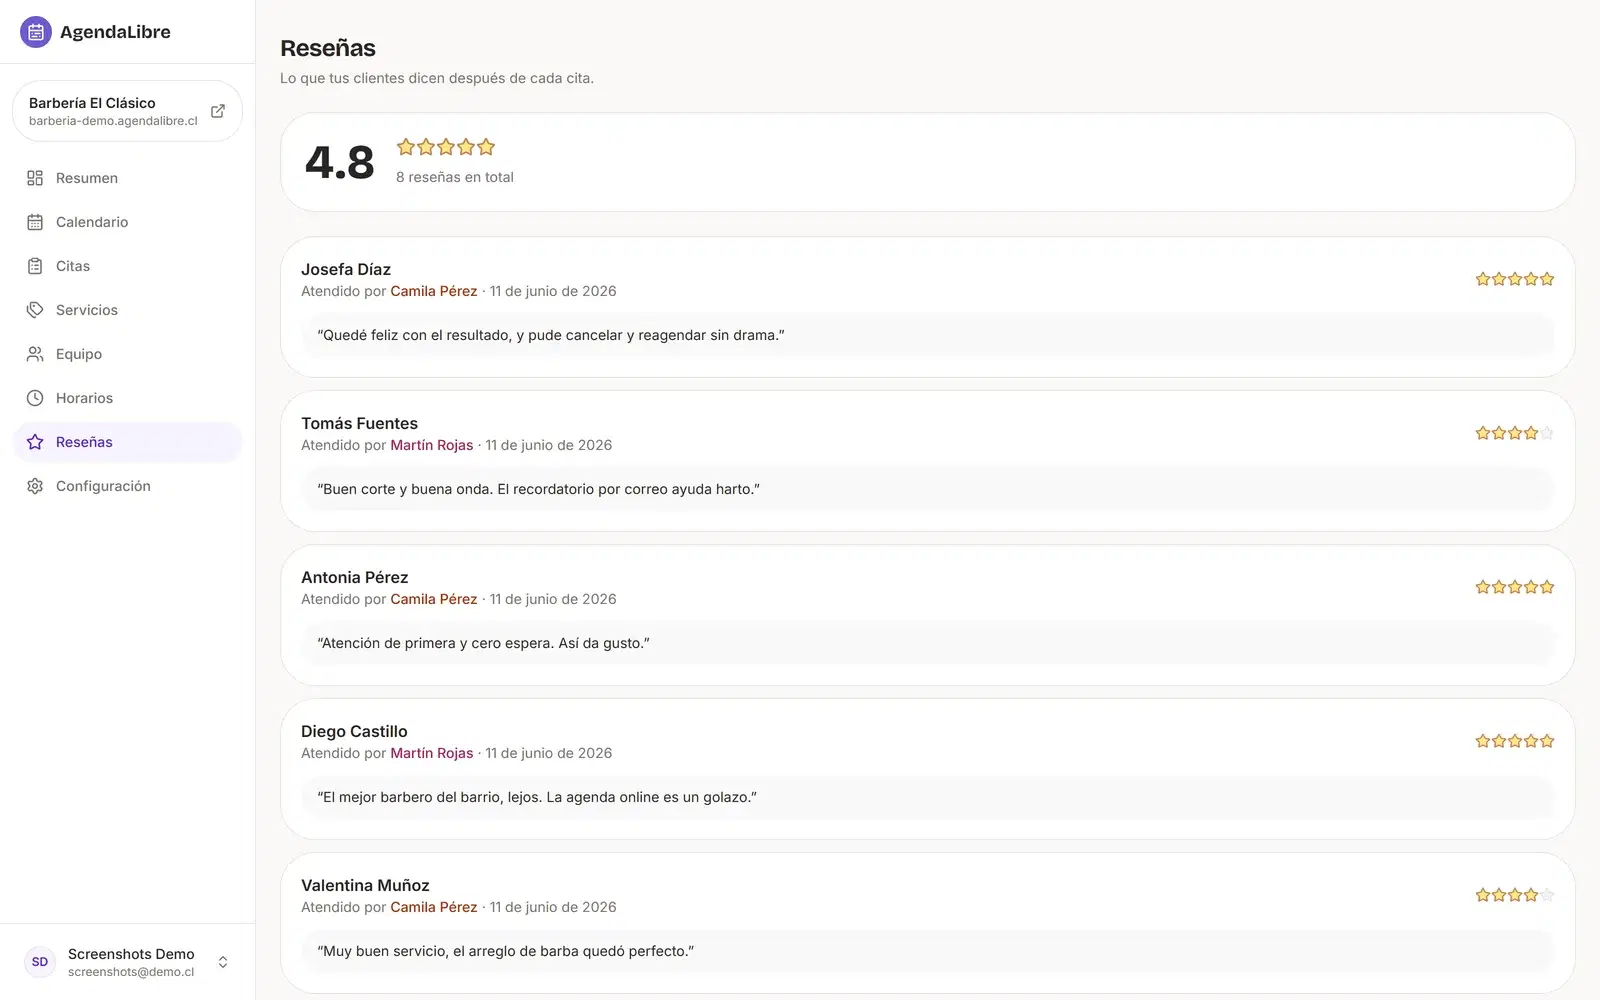
Task: Click the barberia-demo.agendalibre.cl business card
Action: pos(127,111)
